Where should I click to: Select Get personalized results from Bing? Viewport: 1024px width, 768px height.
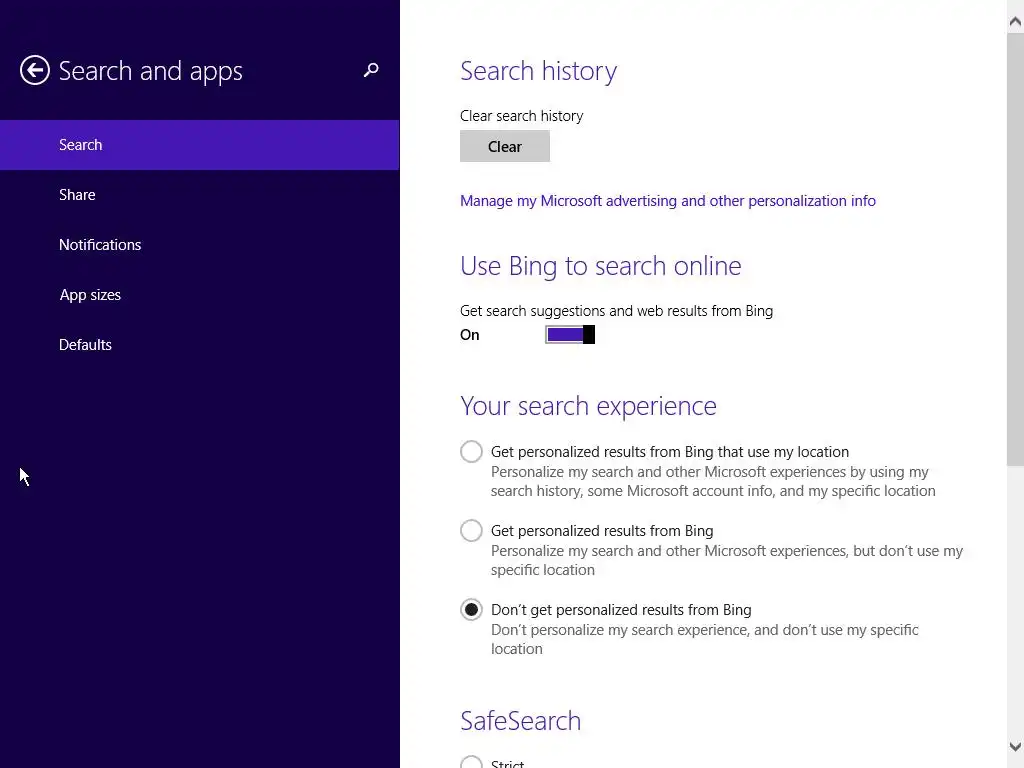471,530
